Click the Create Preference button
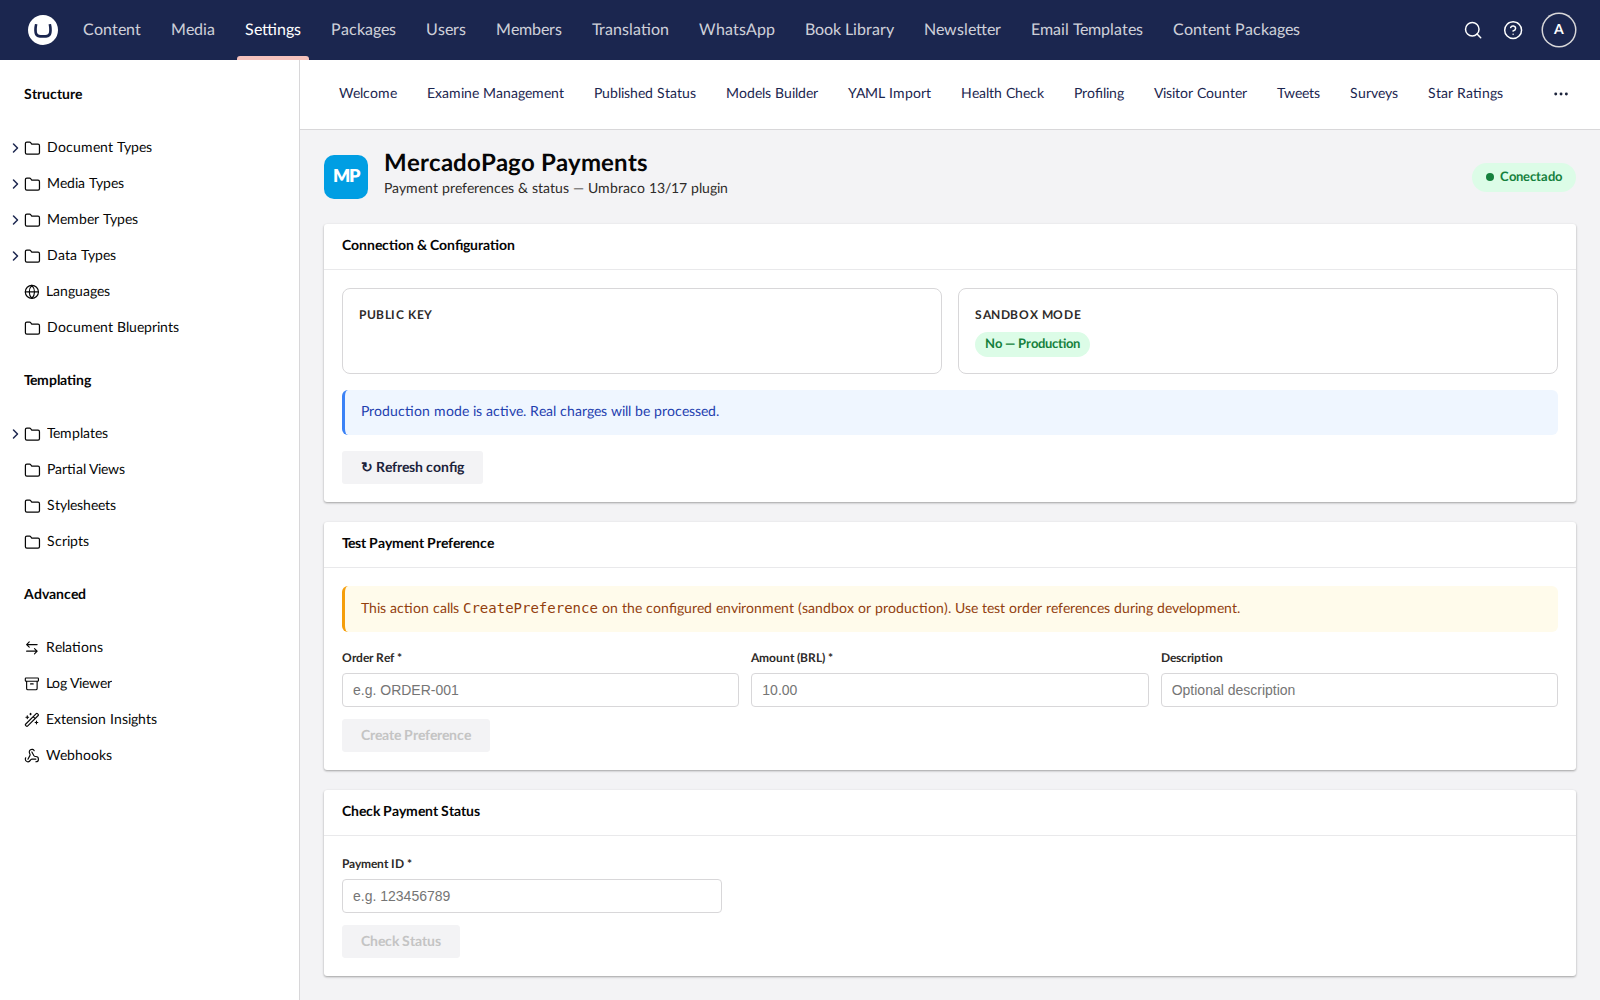1600x1000 pixels. click(x=416, y=736)
